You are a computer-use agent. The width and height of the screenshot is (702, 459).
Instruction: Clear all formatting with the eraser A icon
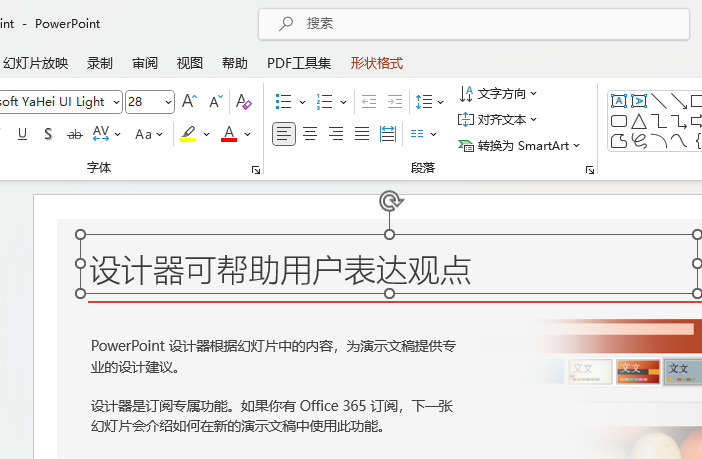click(244, 101)
